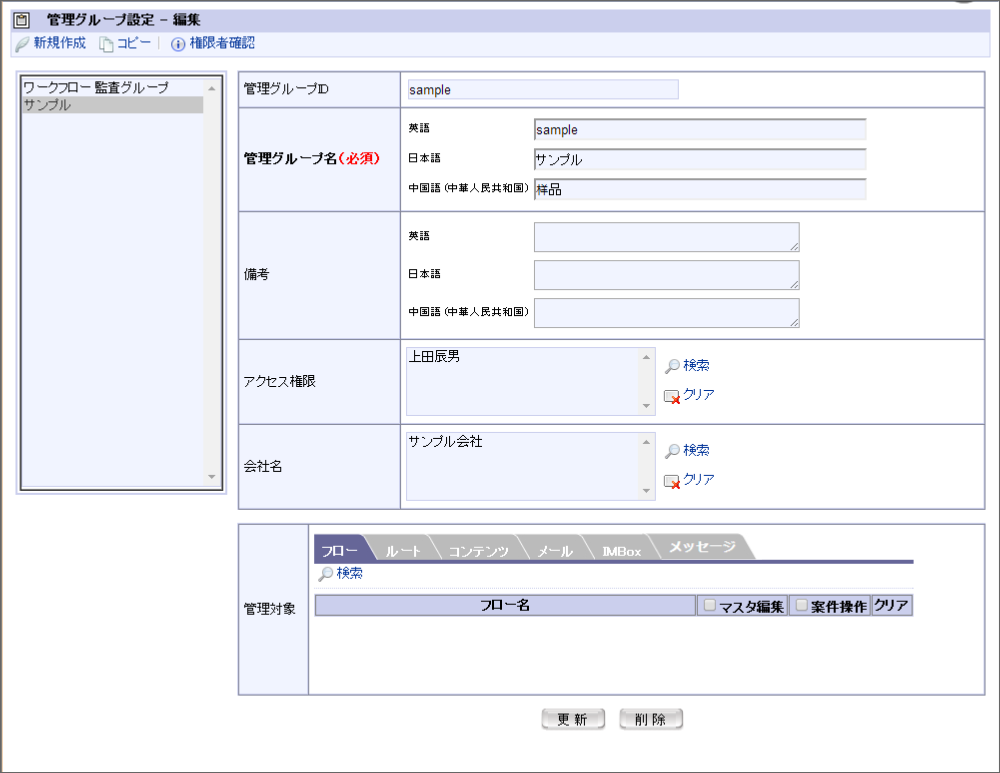Image resolution: width=1000 pixels, height=773 pixels.
Task: Click the clipboard icon beside the page title
Action: 22,20
